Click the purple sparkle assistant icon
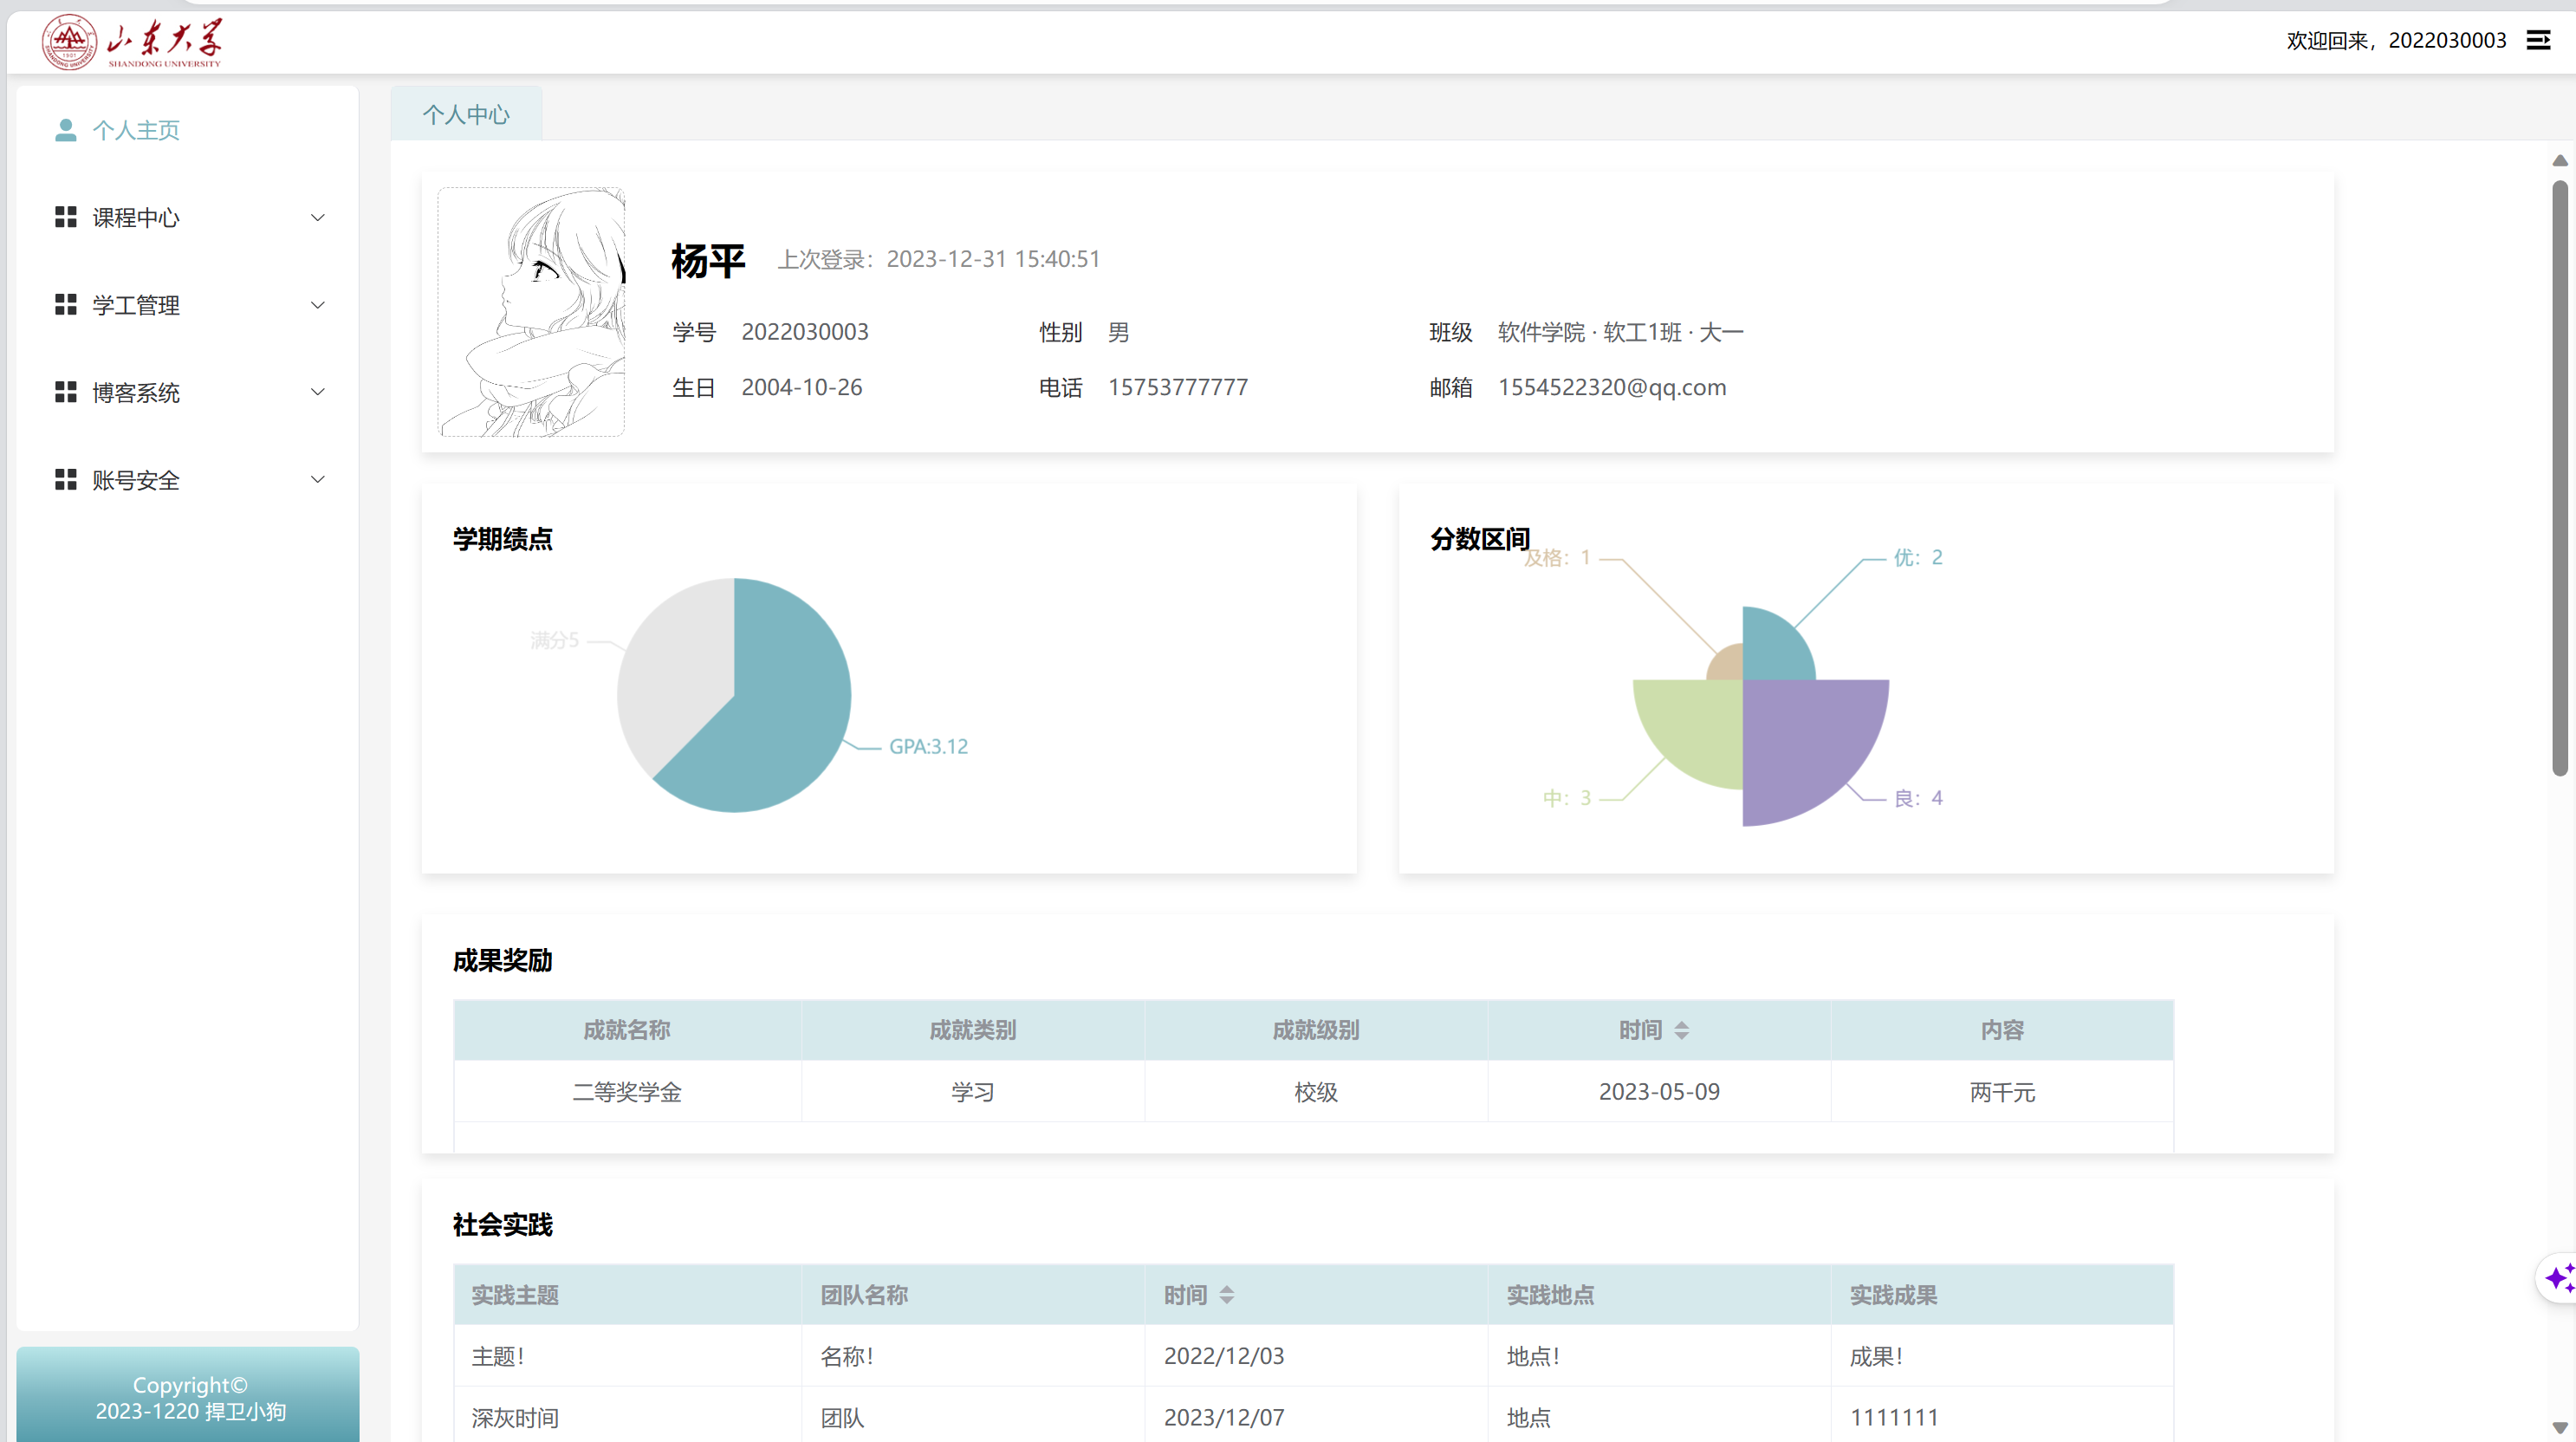 [x=2559, y=1278]
